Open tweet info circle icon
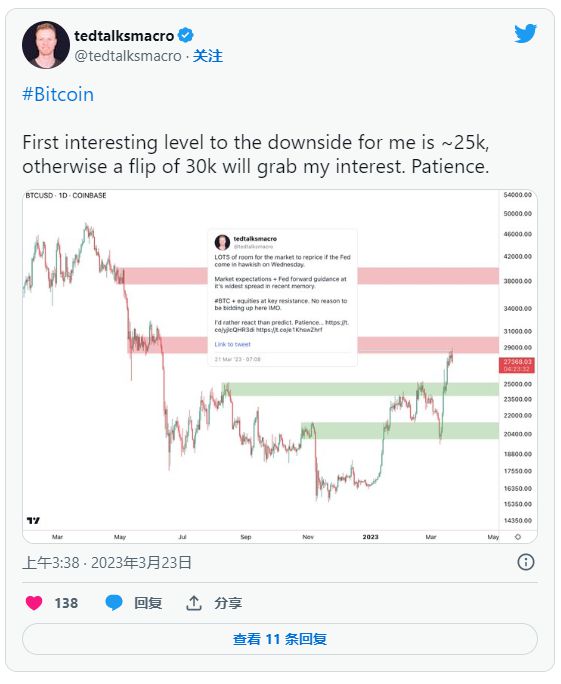The width and height of the screenshot is (561, 684). (x=526, y=562)
